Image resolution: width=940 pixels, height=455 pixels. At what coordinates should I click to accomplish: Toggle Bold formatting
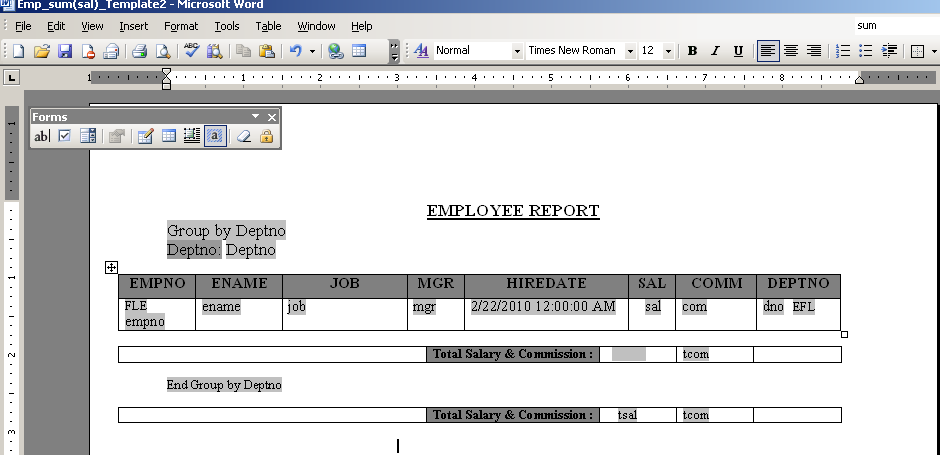(692, 51)
